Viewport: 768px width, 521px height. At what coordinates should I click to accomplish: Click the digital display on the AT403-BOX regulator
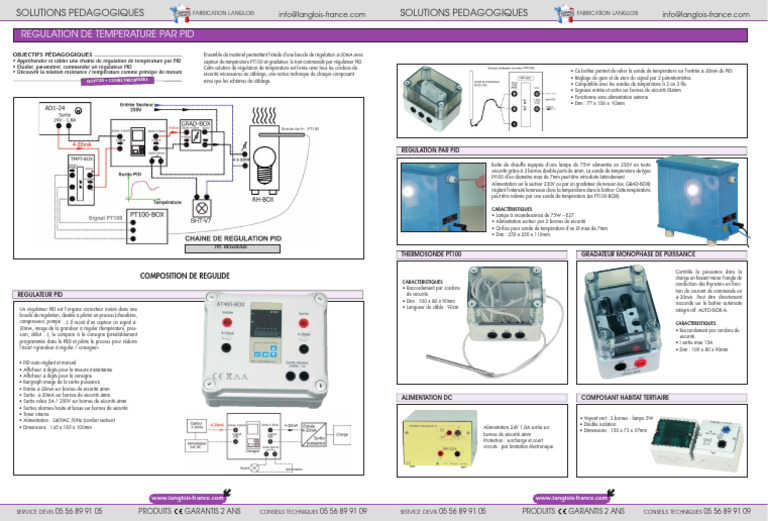point(266,319)
